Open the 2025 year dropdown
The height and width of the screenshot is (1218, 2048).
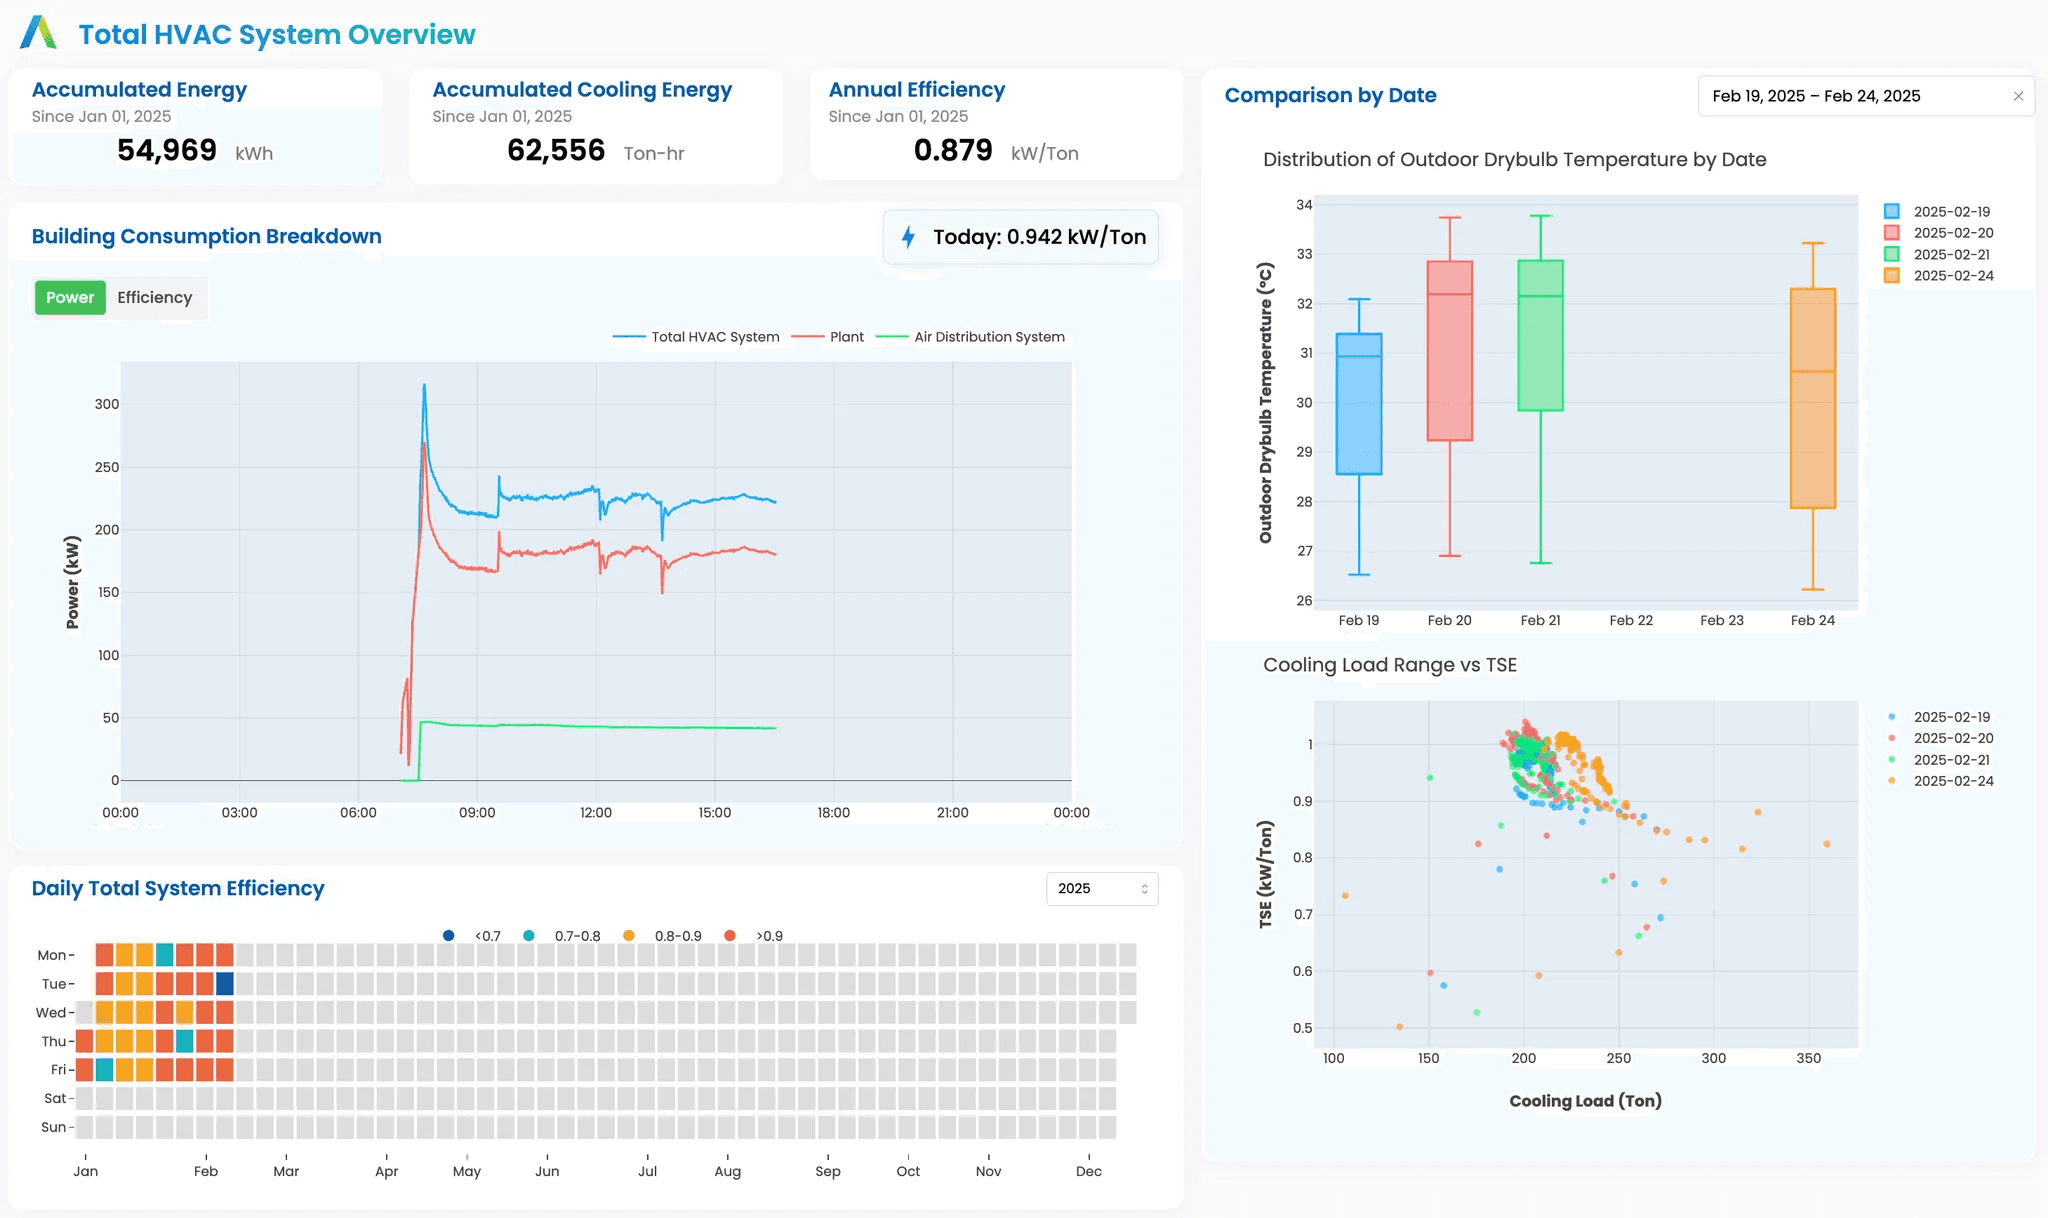tap(1101, 889)
